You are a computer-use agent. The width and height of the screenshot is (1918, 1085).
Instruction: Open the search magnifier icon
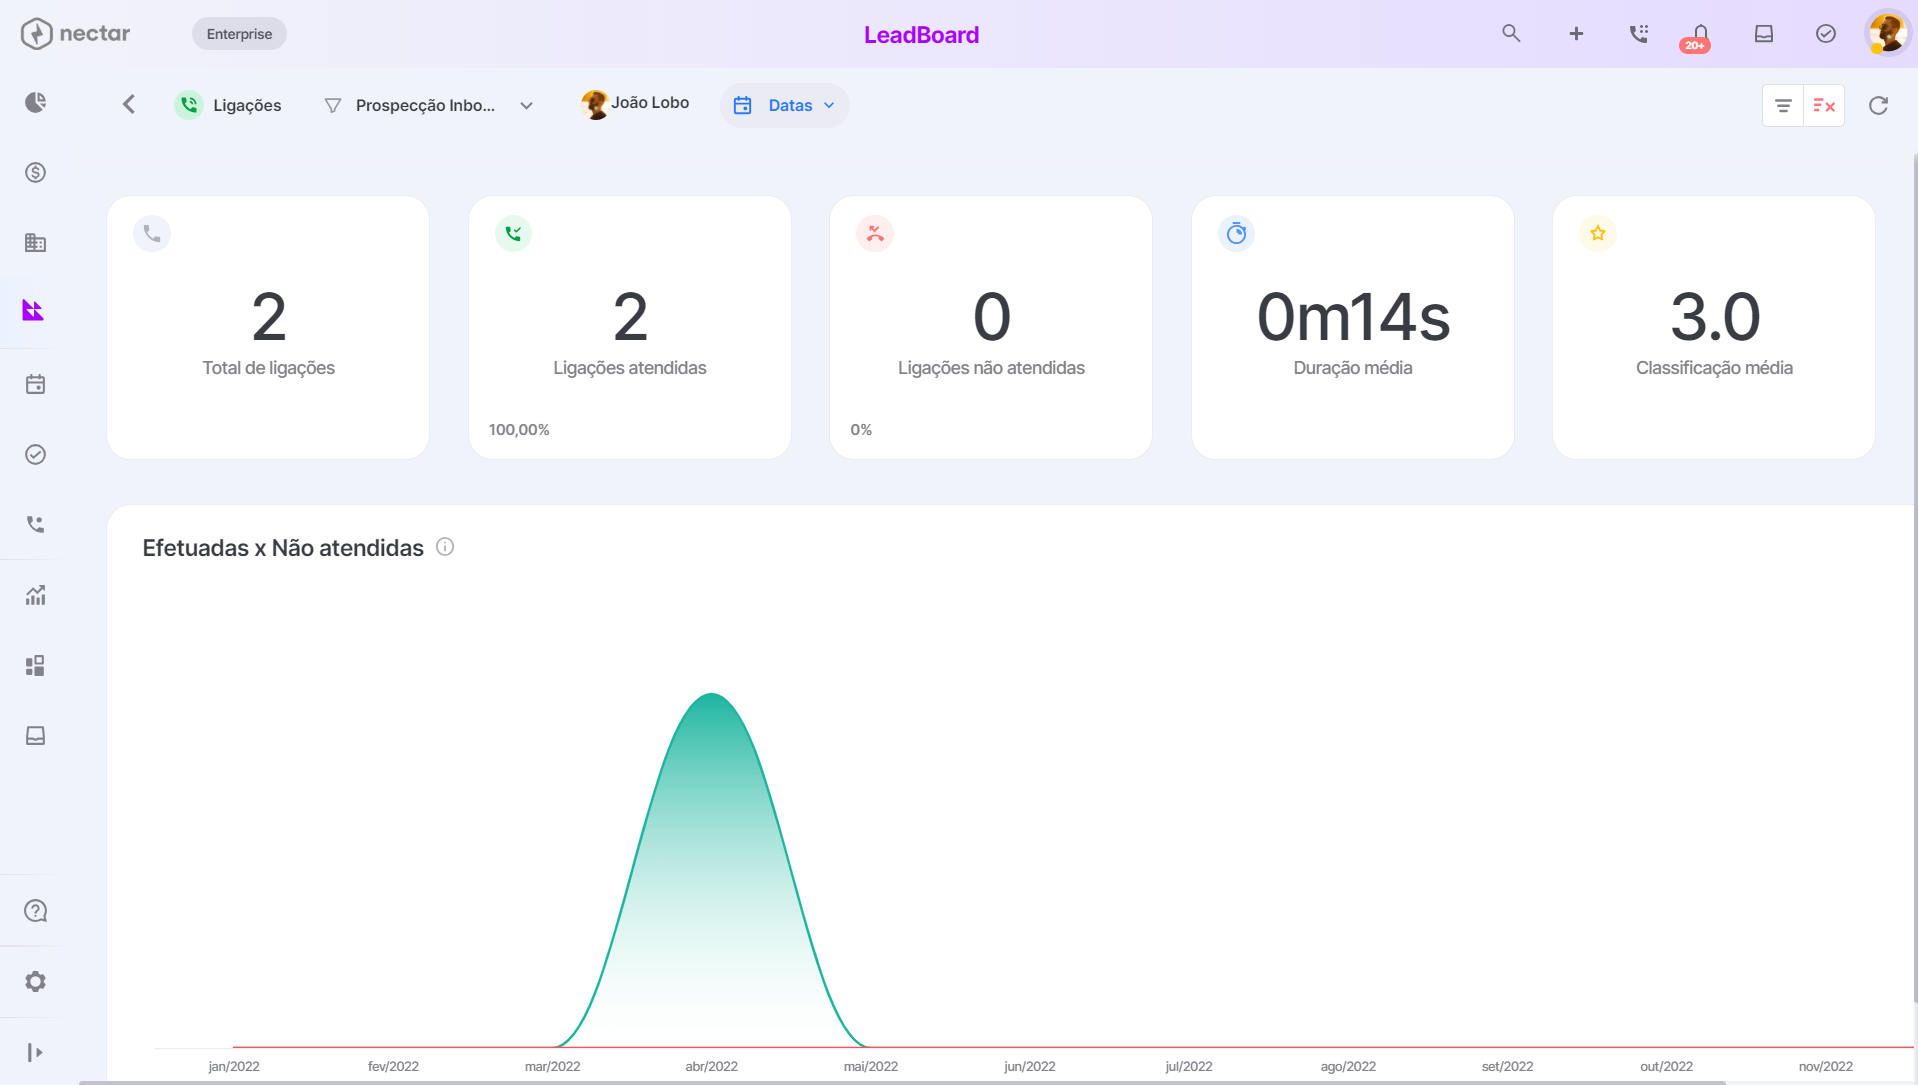pos(1511,33)
